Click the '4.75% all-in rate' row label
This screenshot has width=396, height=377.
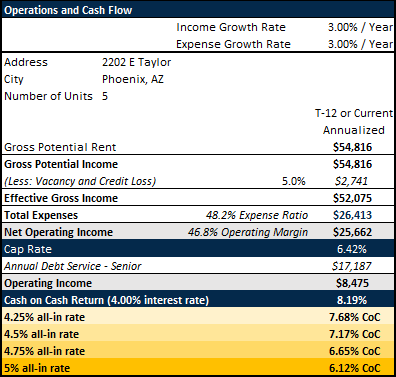pos(44,351)
